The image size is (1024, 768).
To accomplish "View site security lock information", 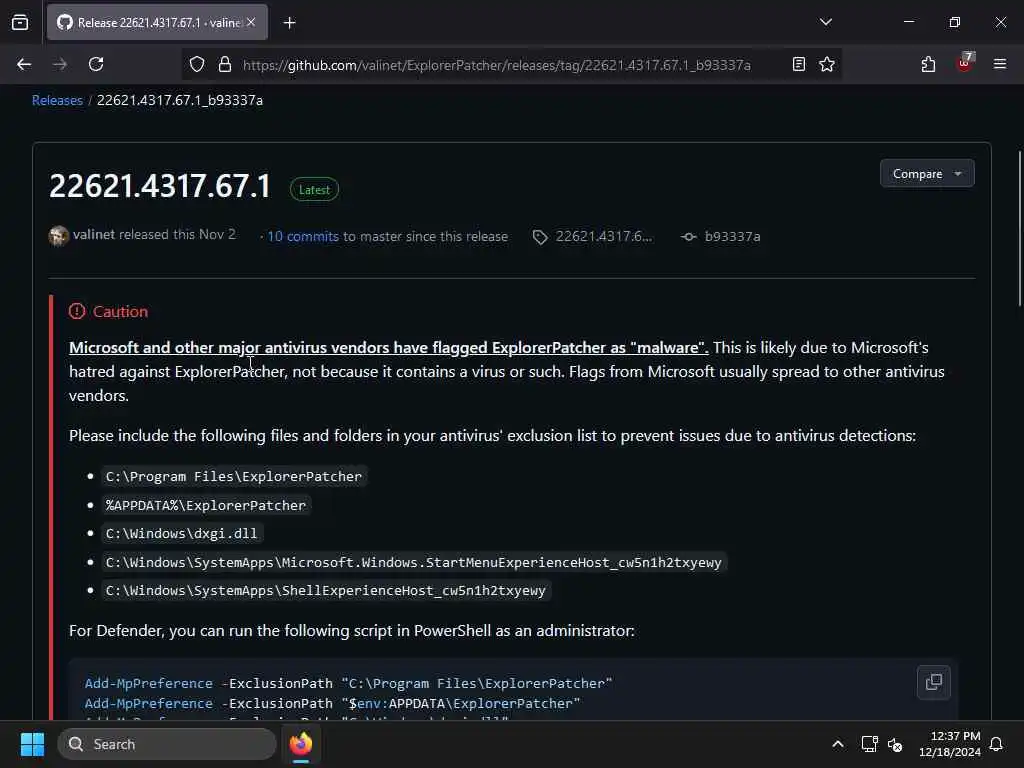I will click(225, 64).
